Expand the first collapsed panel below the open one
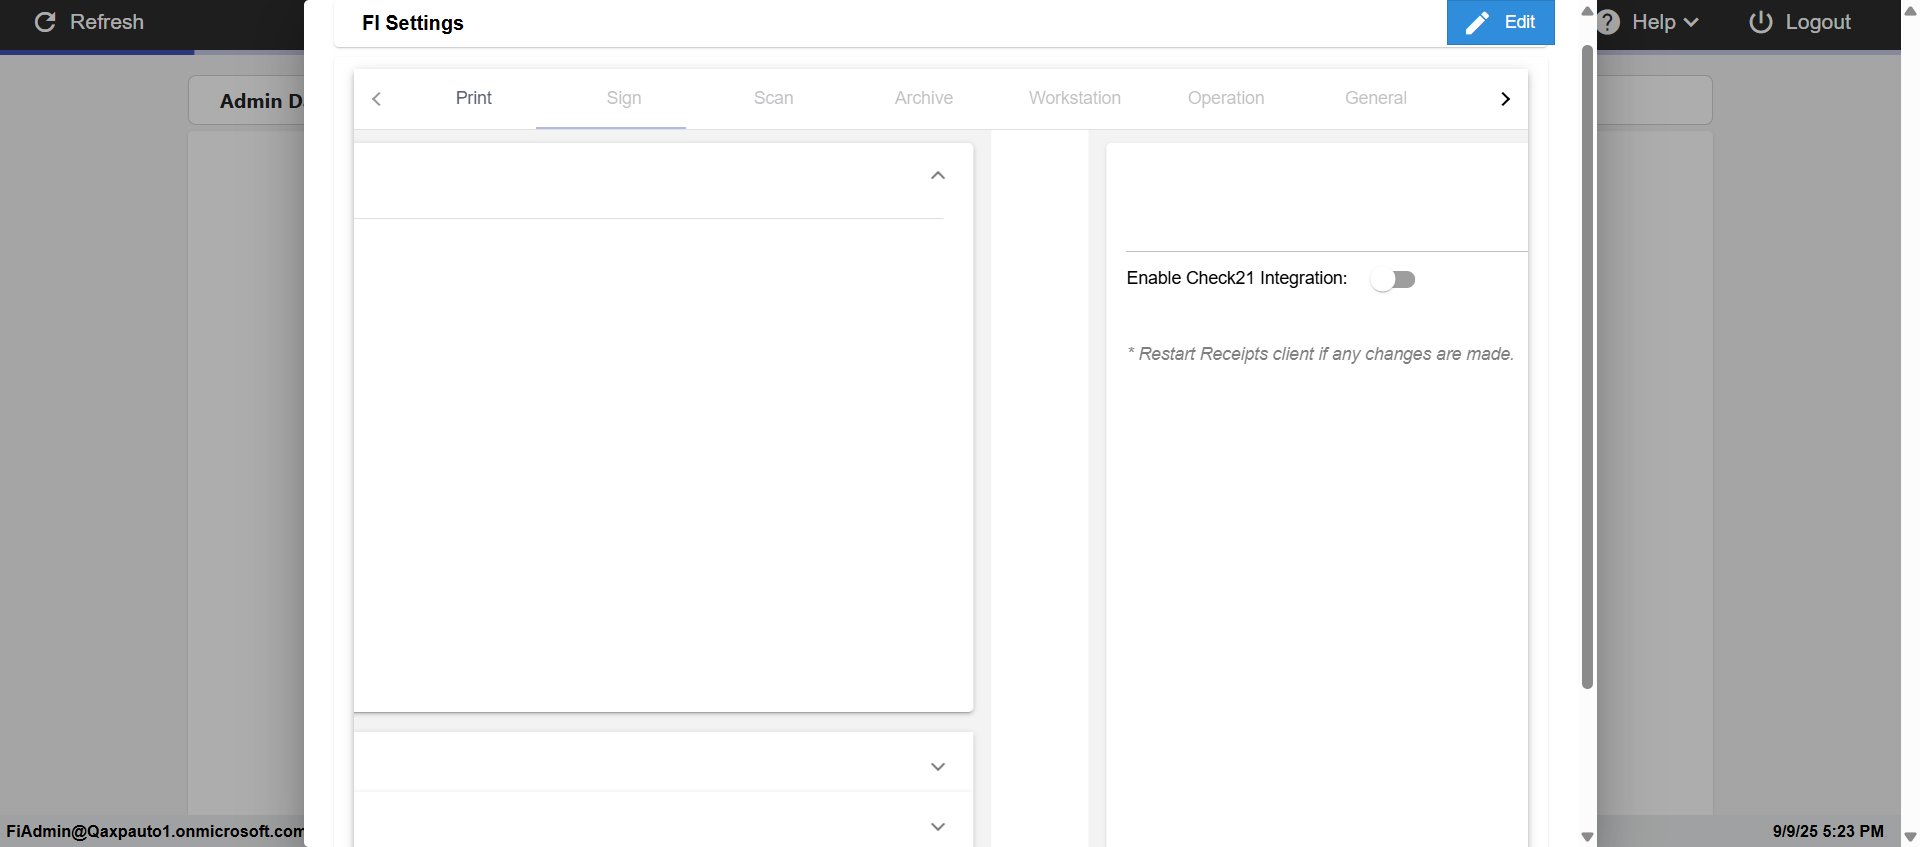Screen dimensions: 1920x847 [x=938, y=767]
